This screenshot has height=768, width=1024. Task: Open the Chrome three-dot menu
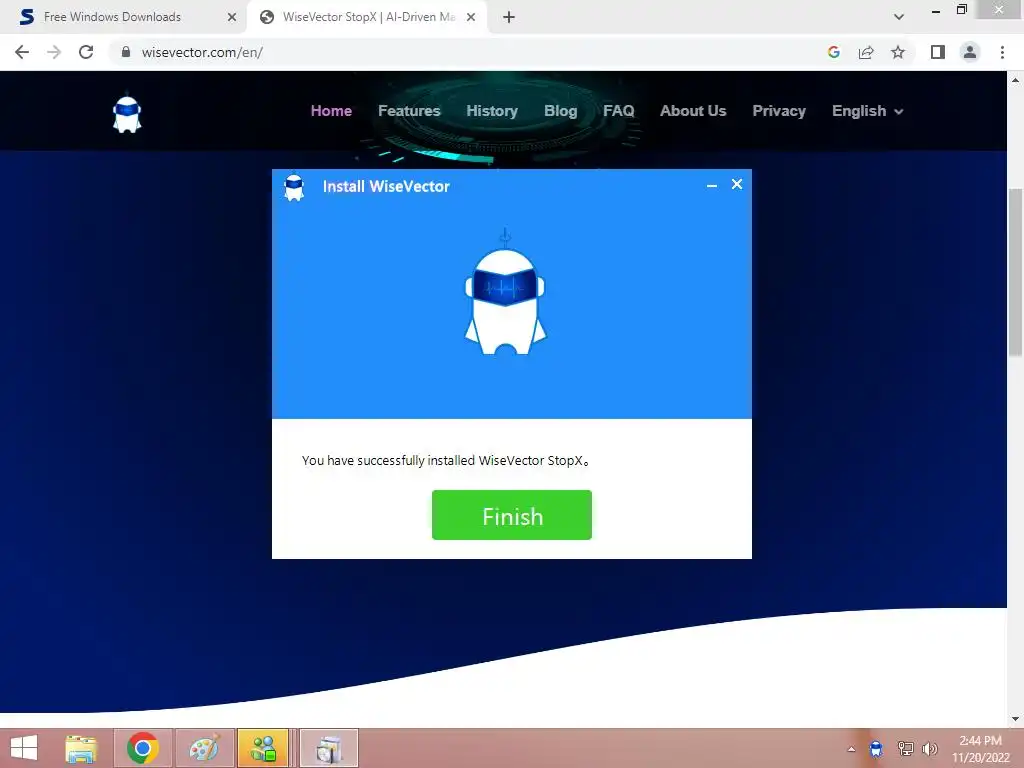1002,52
